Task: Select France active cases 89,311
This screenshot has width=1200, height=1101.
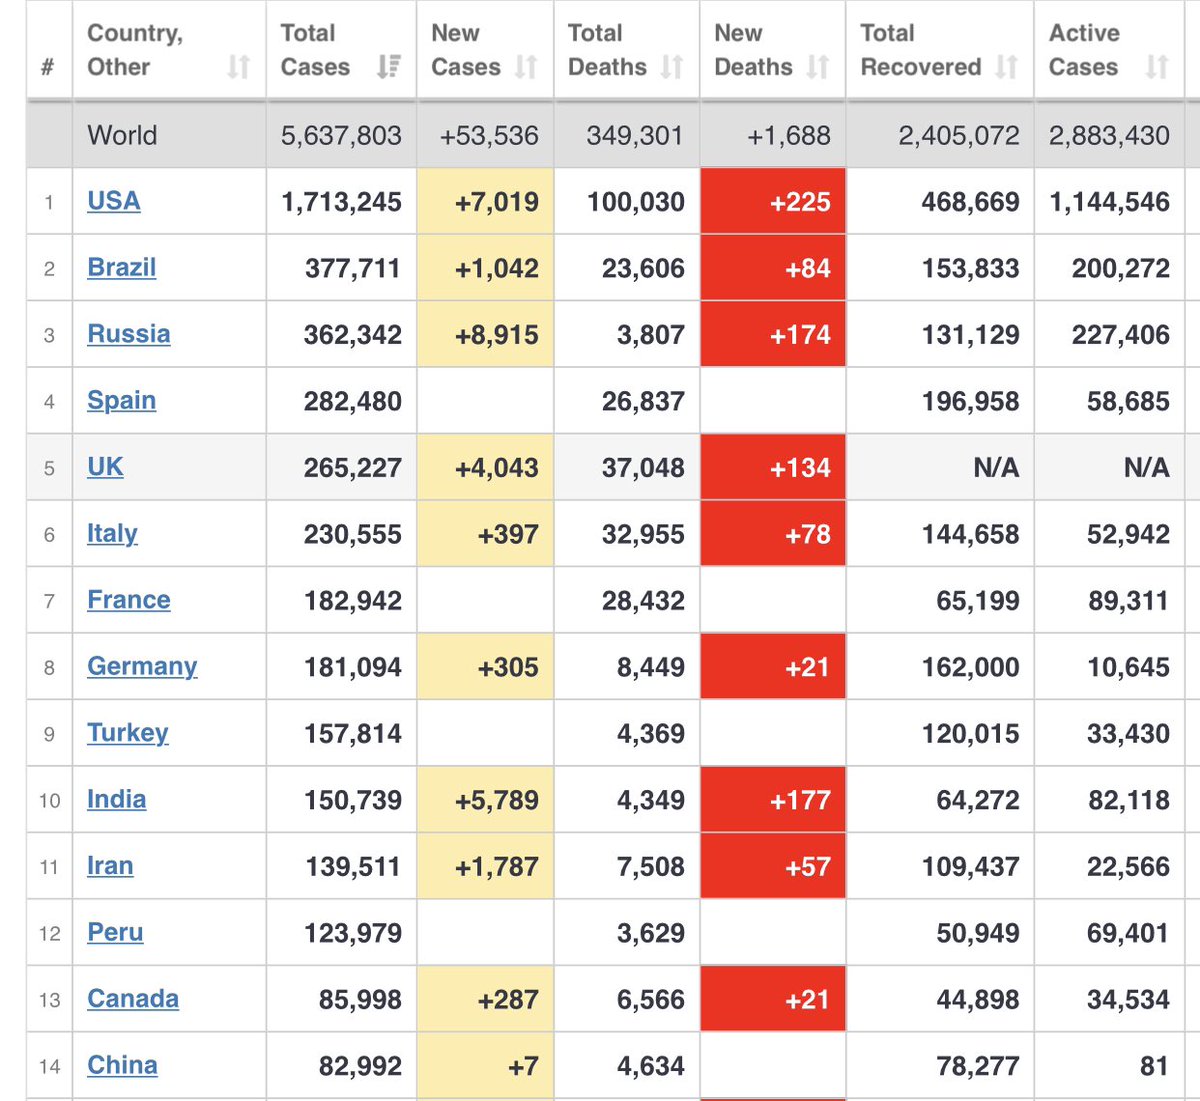Action: tap(1128, 601)
